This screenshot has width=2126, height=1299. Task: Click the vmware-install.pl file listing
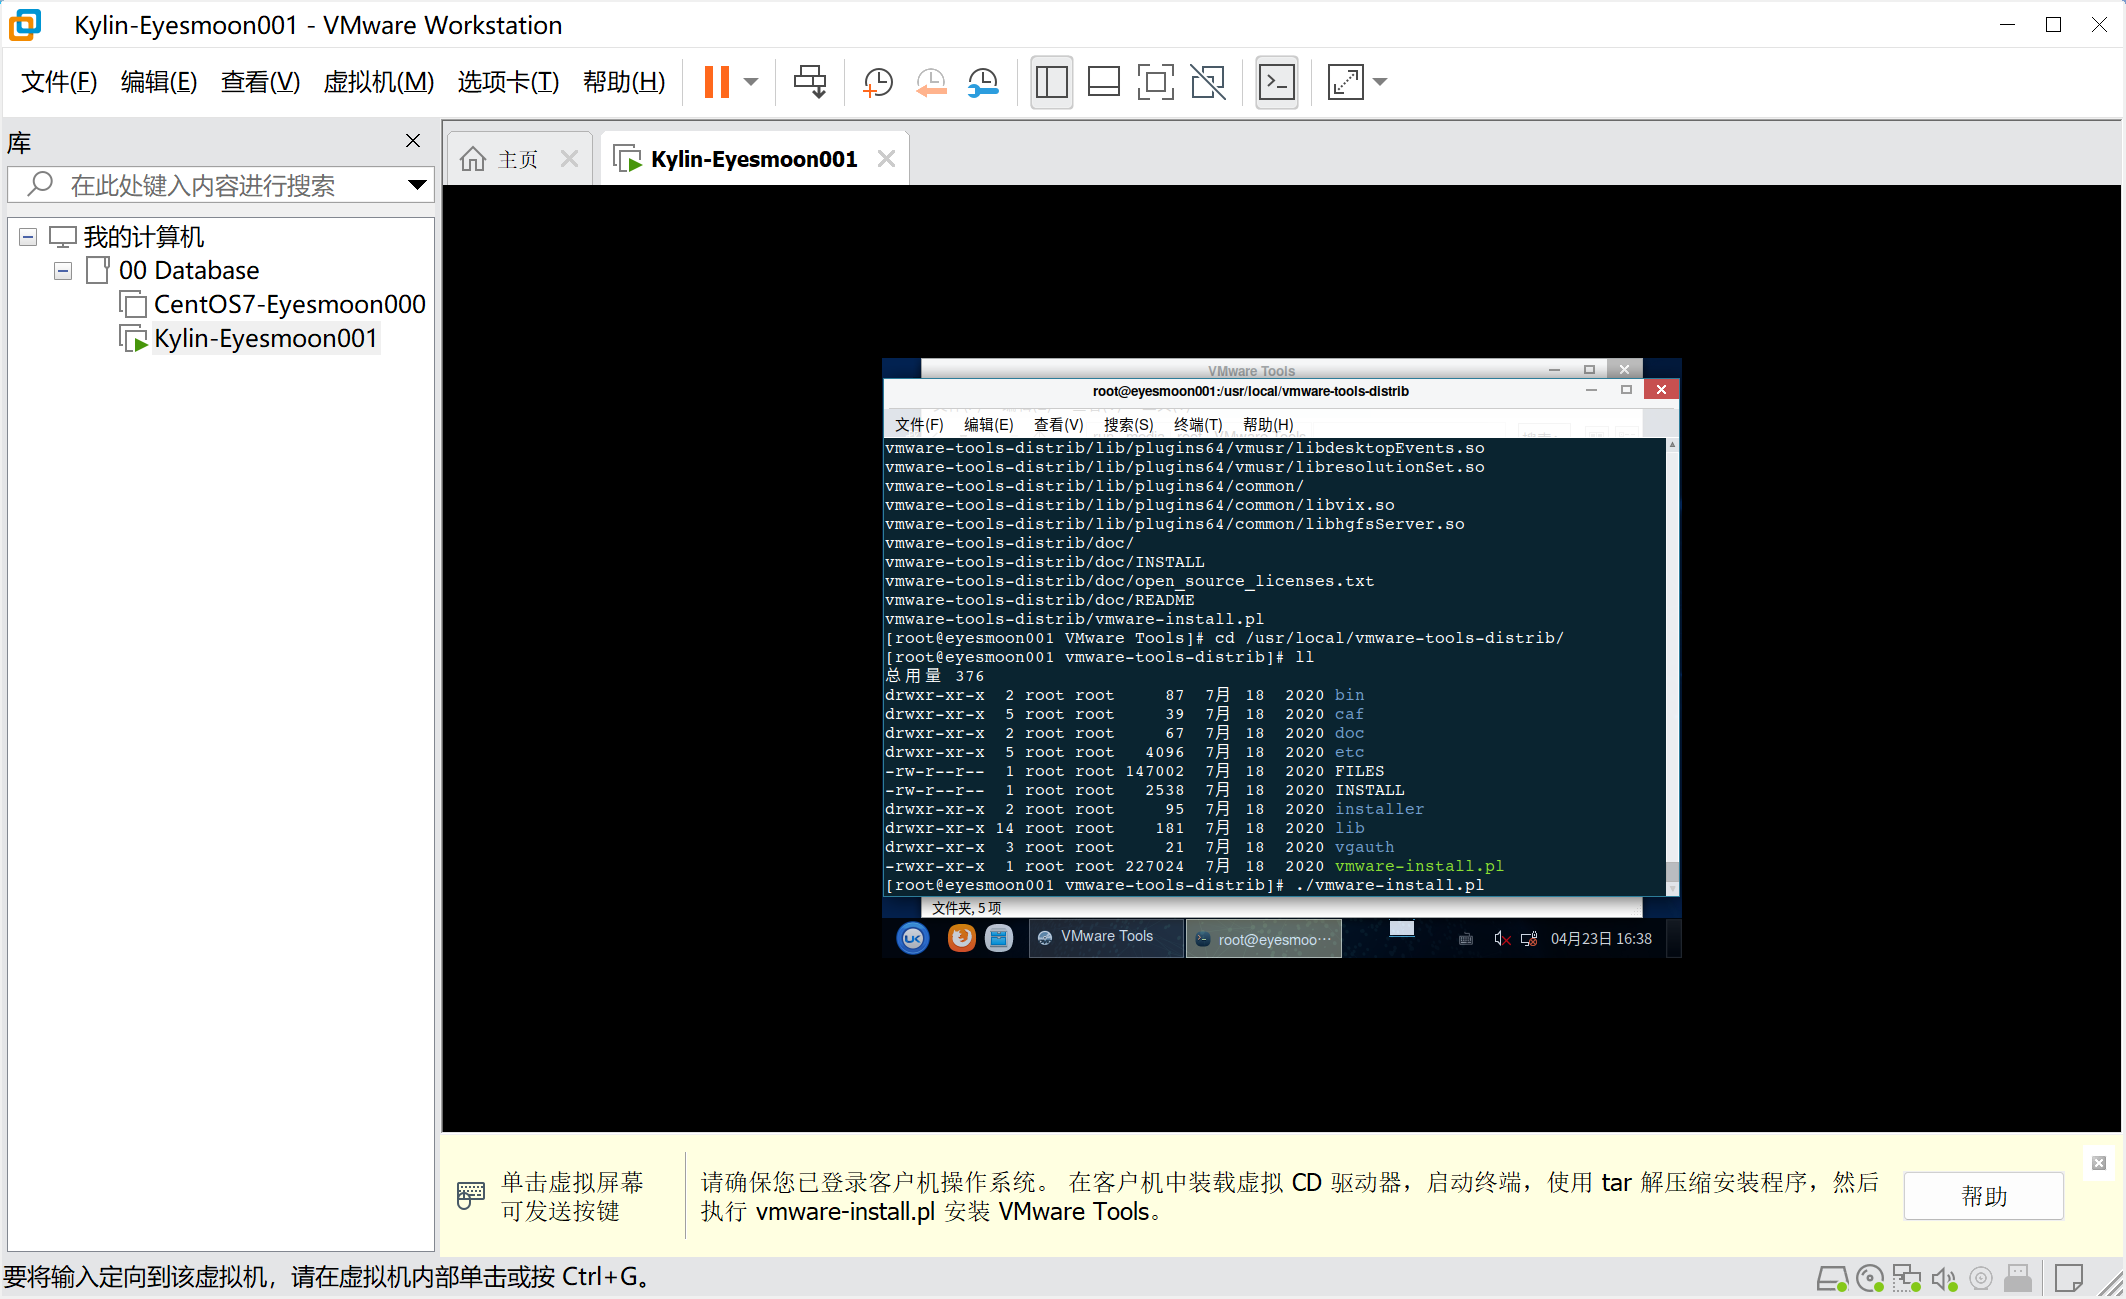(1418, 866)
